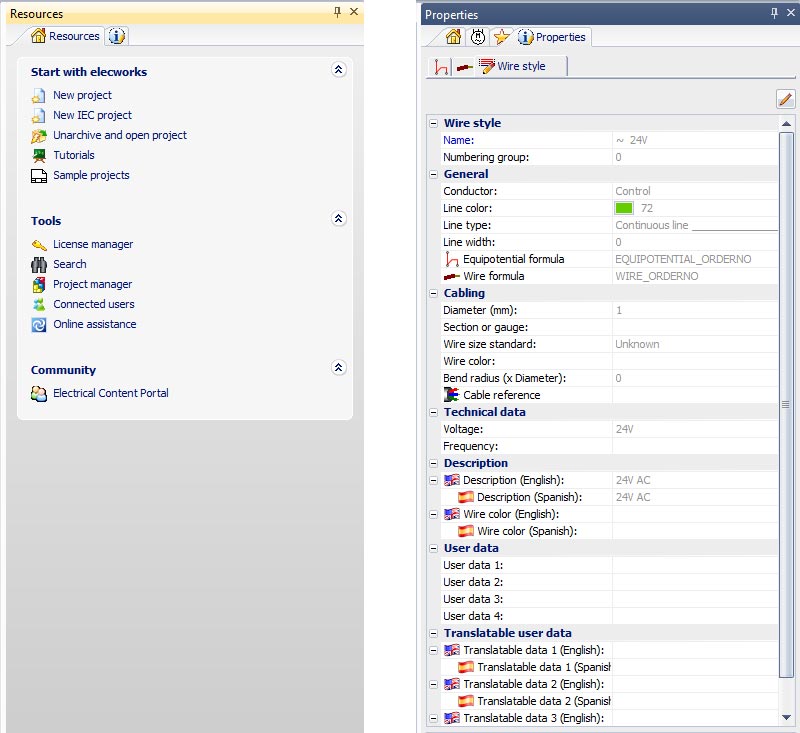Pin the Properties panel
Screen dimensions: 800x733
click(x=774, y=13)
